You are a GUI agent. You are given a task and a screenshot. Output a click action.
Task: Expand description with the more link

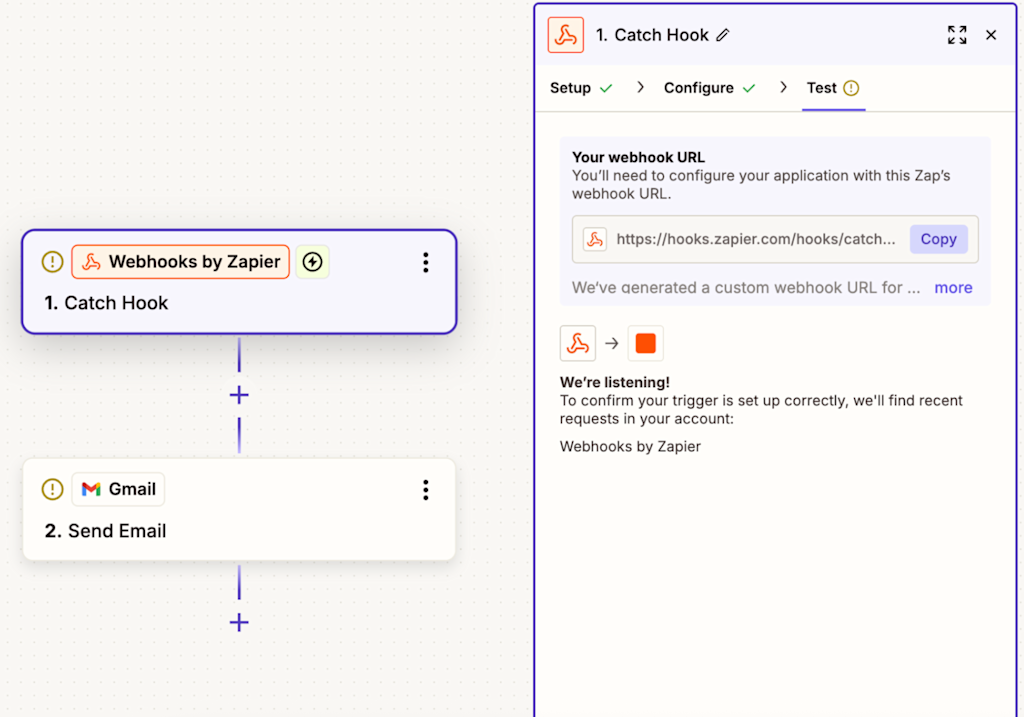point(953,287)
